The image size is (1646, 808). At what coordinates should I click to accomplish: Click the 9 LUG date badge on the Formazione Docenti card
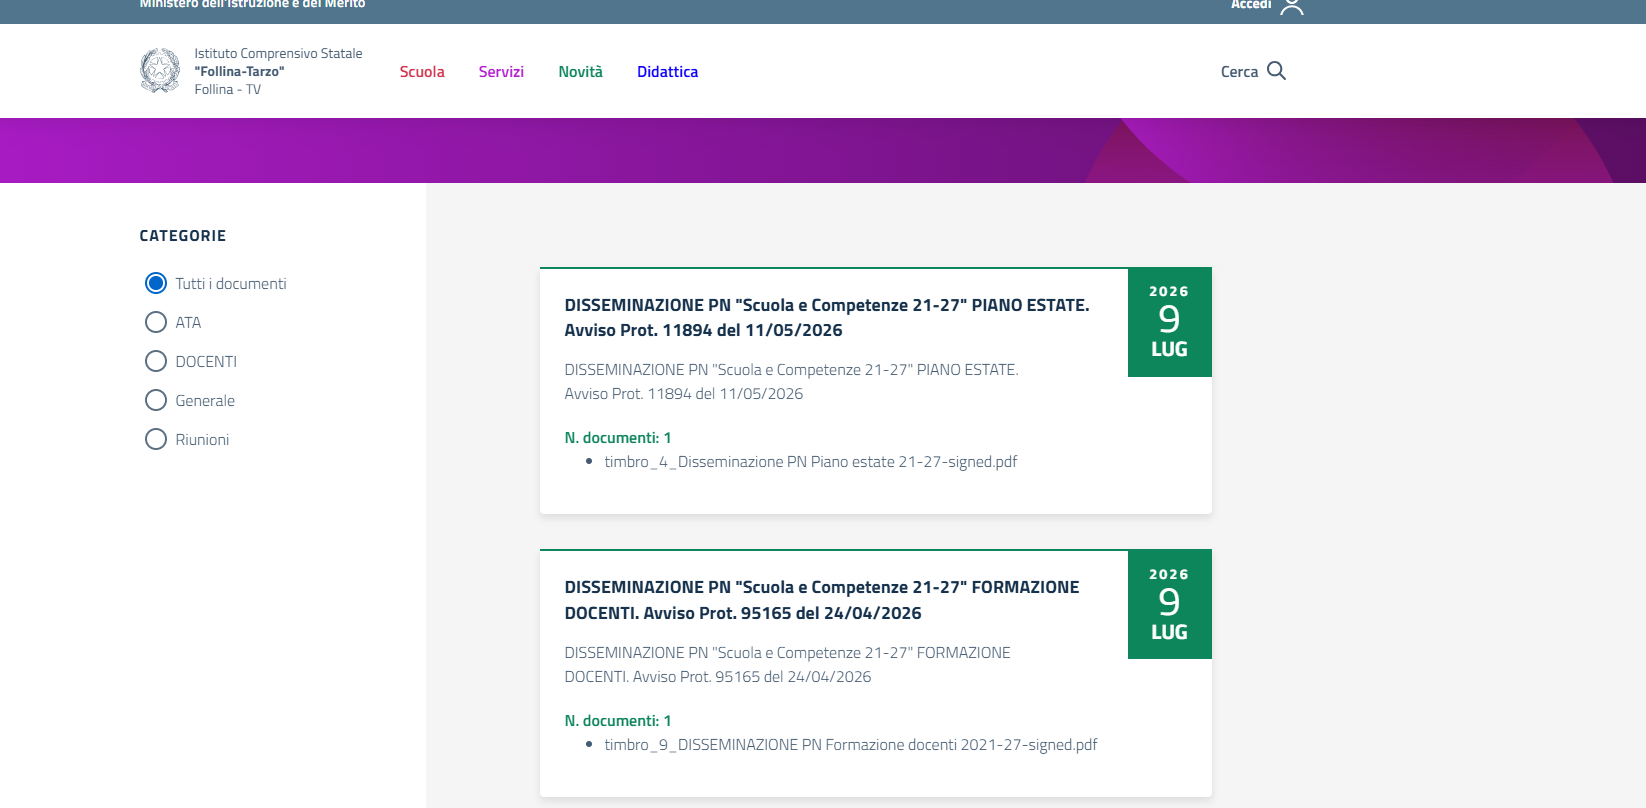[x=1169, y=604]
